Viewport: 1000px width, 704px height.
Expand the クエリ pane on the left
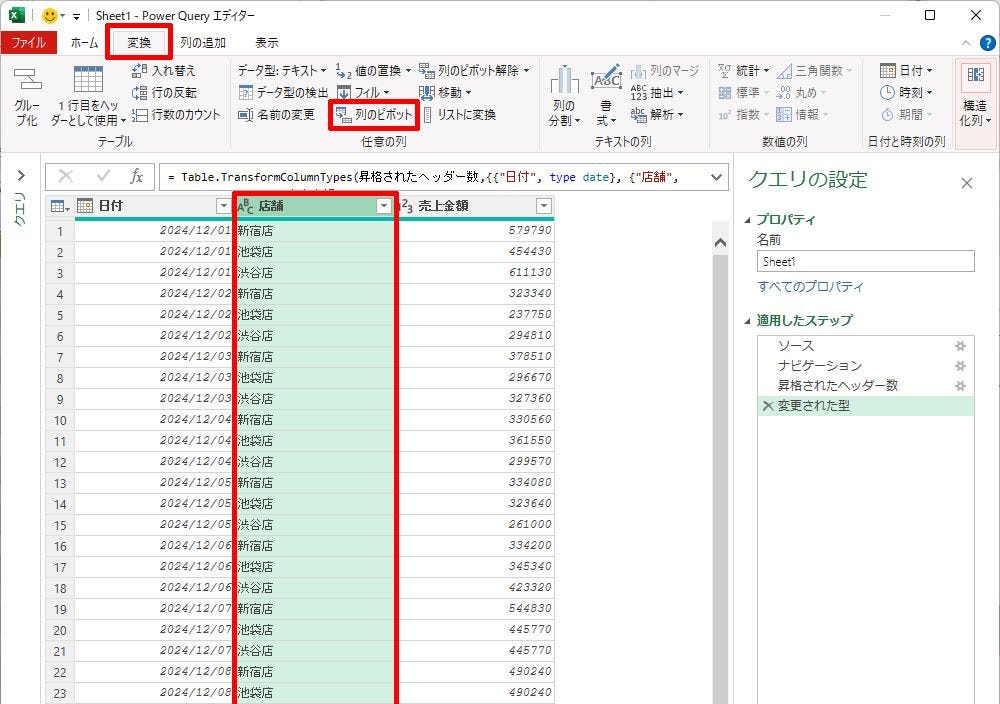[20, 176]
